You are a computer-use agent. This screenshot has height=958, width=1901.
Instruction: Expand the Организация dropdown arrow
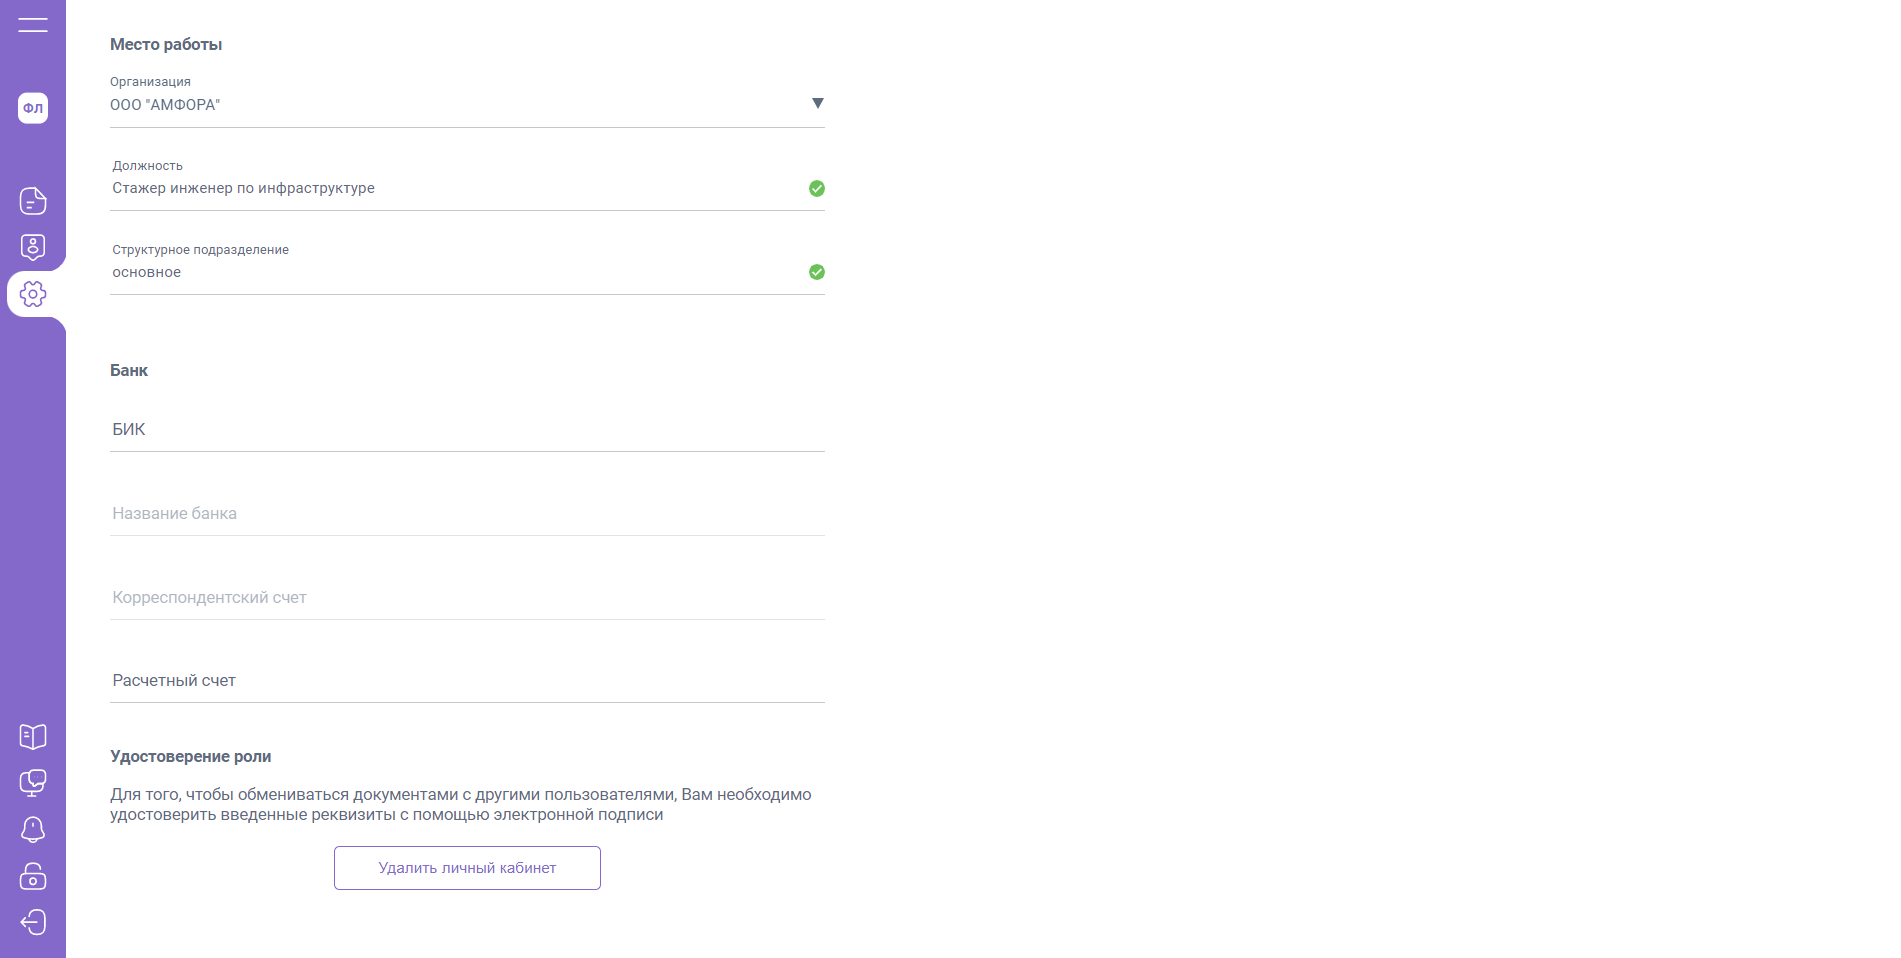(x=817, y=104)
